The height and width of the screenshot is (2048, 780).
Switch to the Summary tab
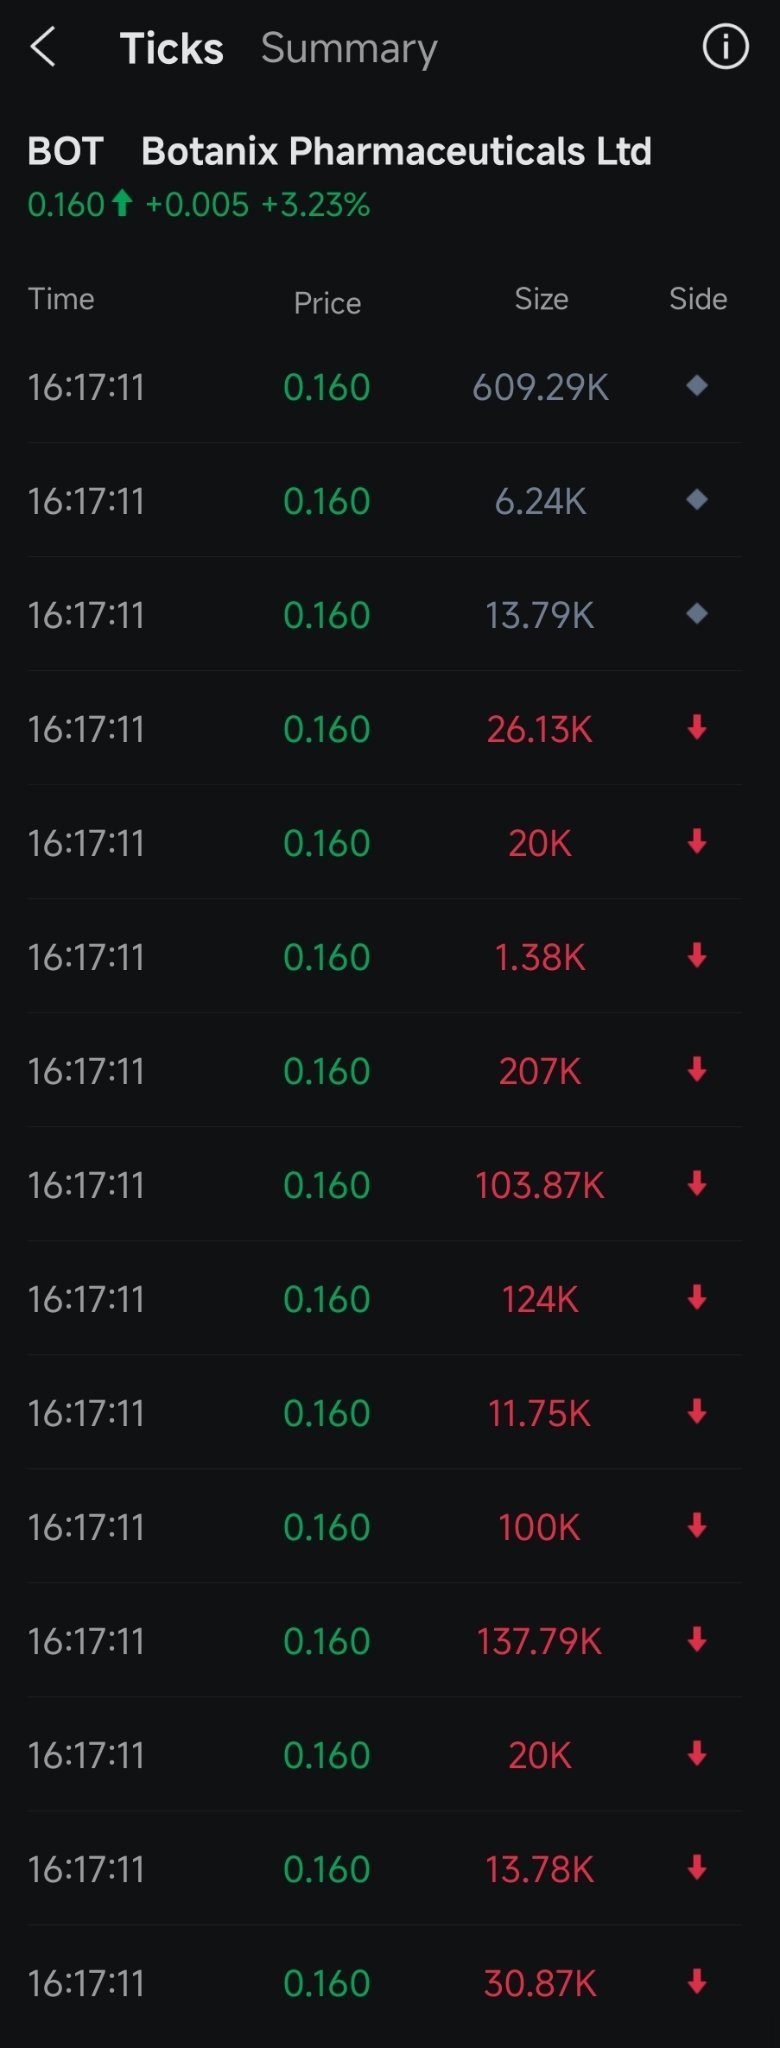349,48
